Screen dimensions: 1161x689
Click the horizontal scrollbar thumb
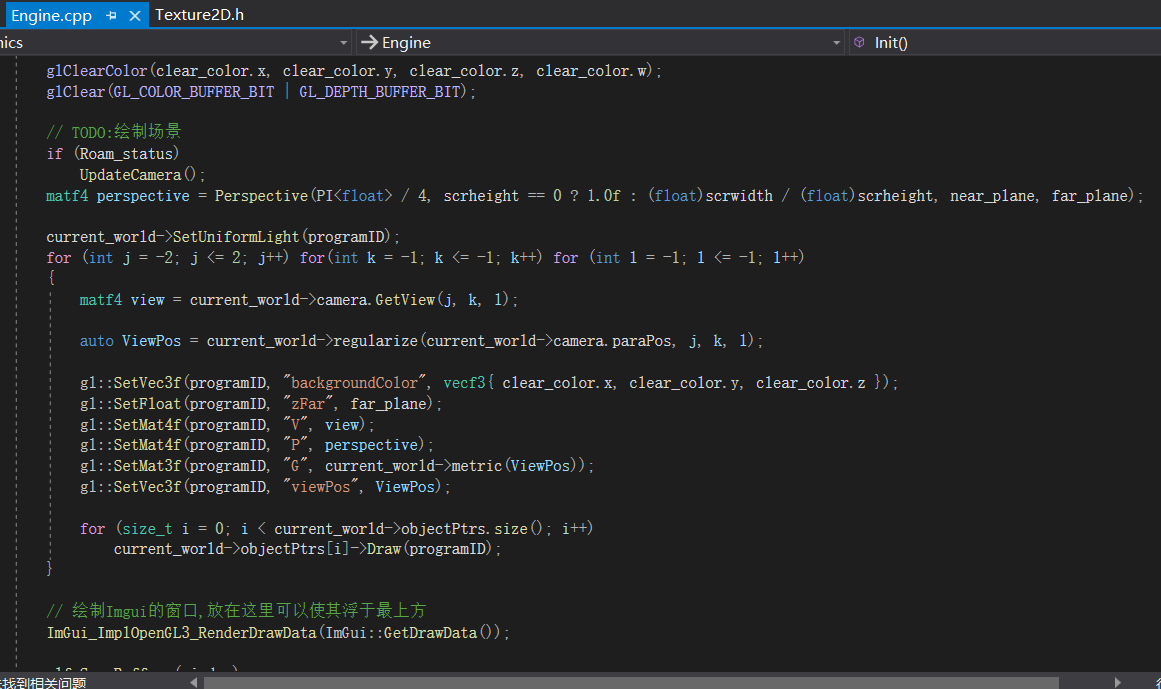pyautogui.click(x=630, y=682)
